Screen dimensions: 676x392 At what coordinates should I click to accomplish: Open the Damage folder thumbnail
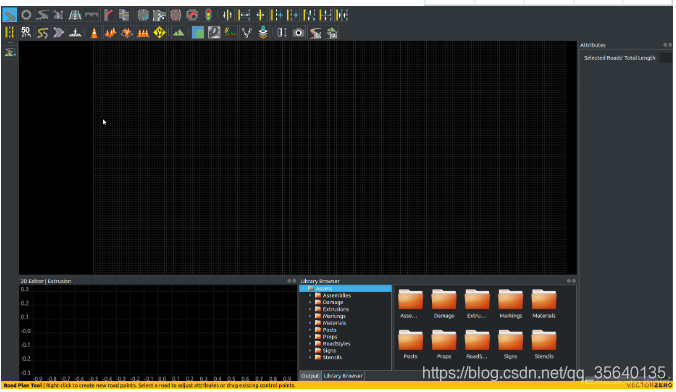pos(444,304)
